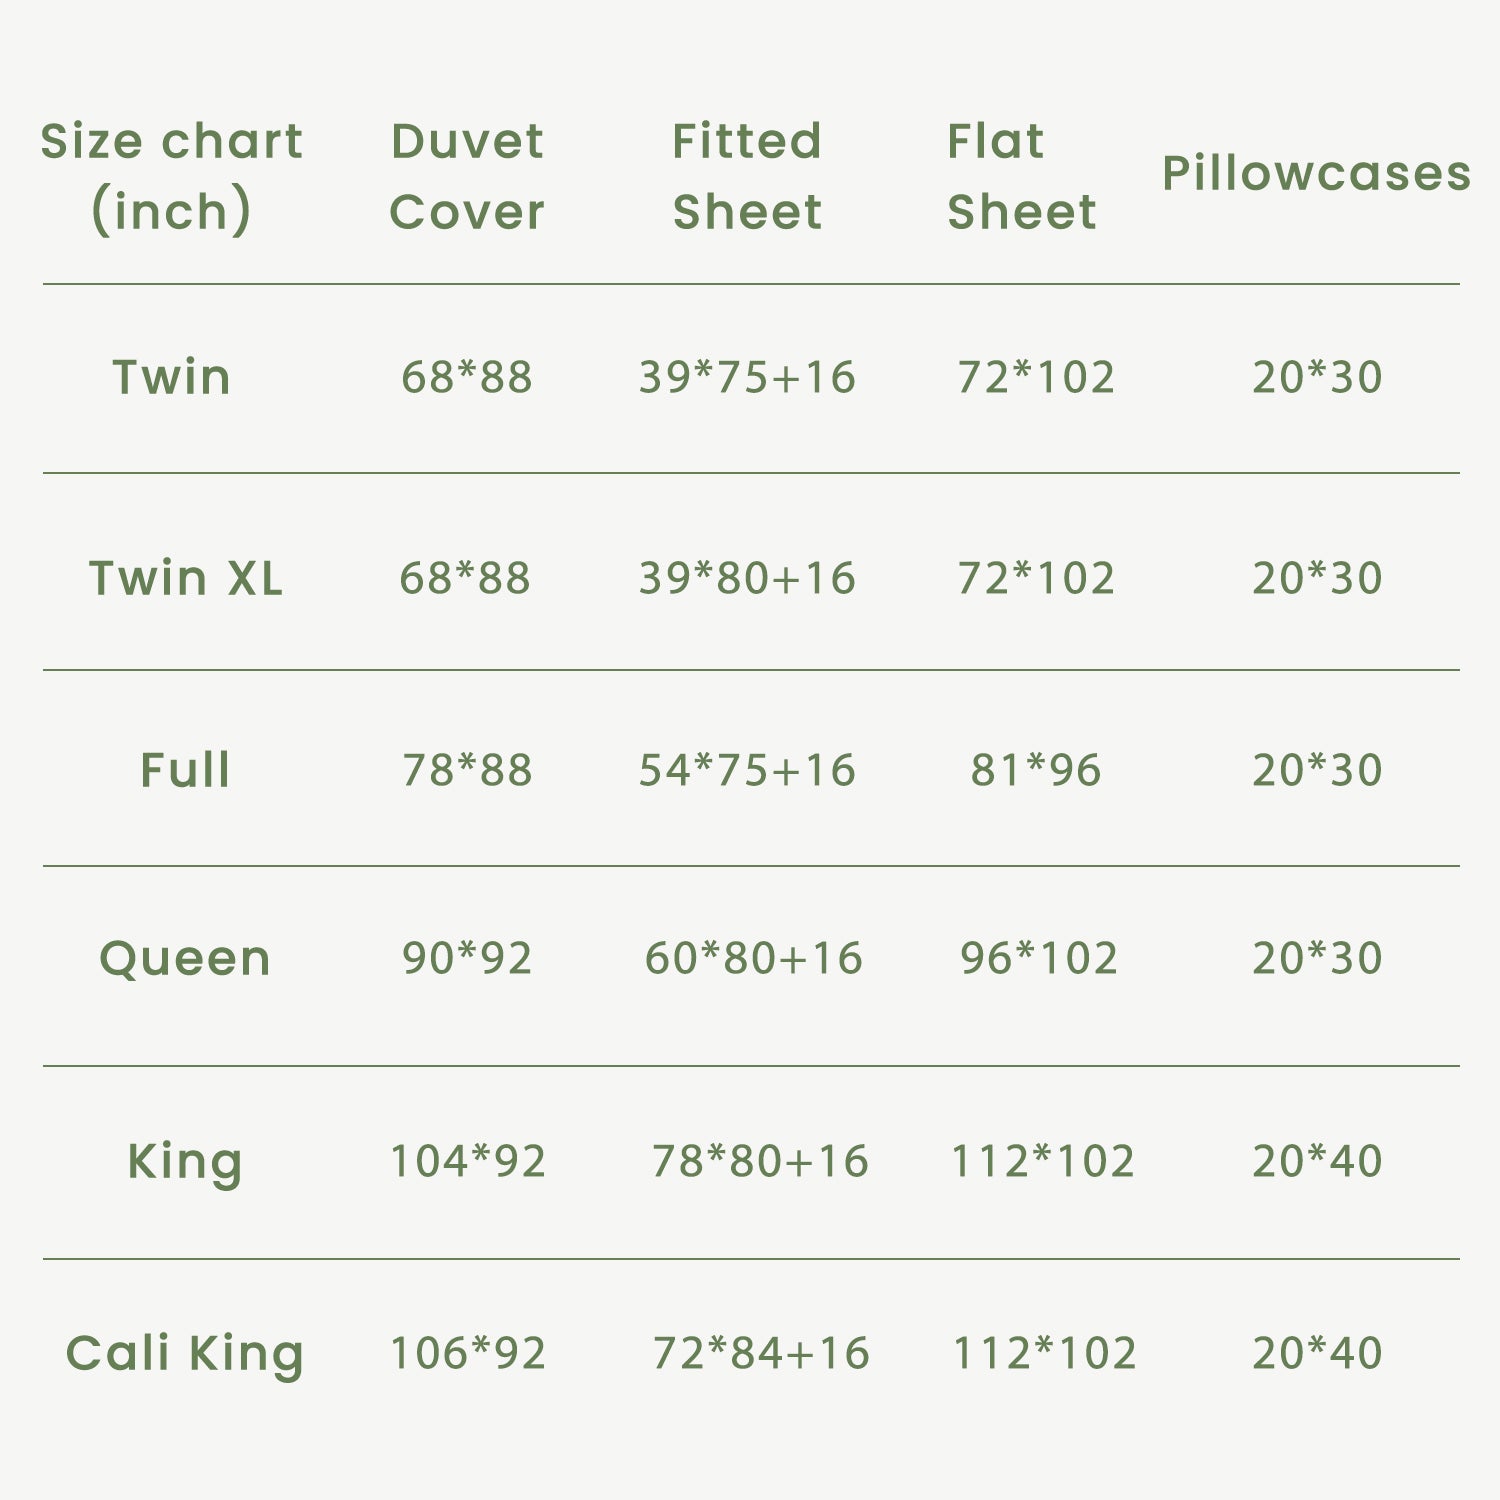The height and width of the screenshot is (1500, 1500).
Task: Select the King row label
Action: click(185, 1161)
